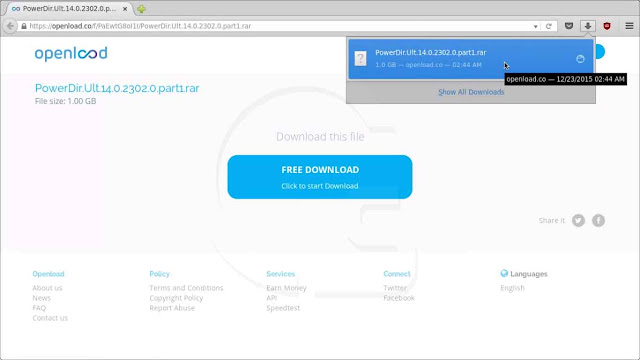This screenshot has height=360, width=640.
Task: Select English language link
Action: point(512,288)
